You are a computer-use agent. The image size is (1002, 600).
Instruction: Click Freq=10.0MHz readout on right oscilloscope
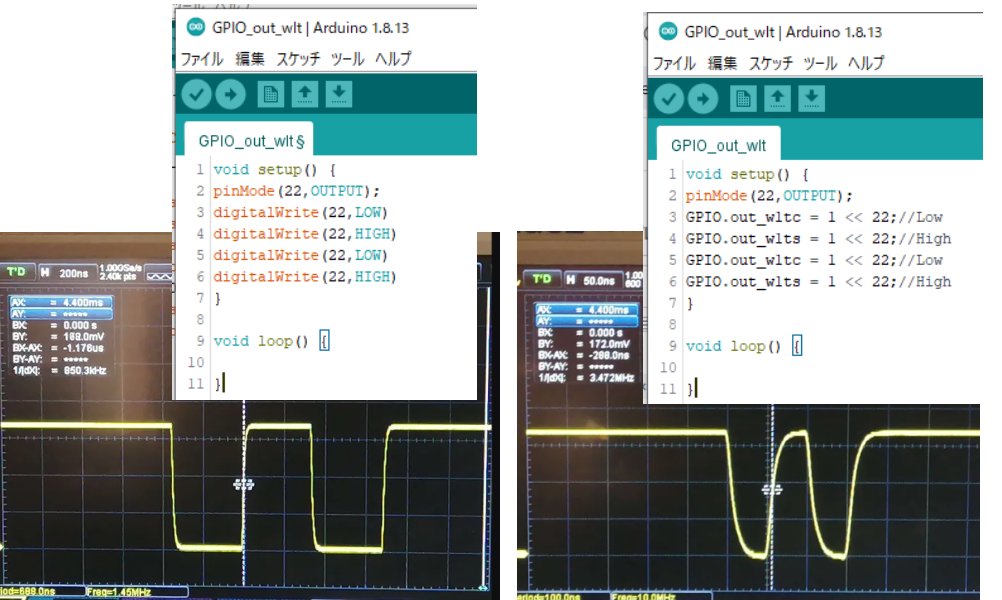coord(643,597)
